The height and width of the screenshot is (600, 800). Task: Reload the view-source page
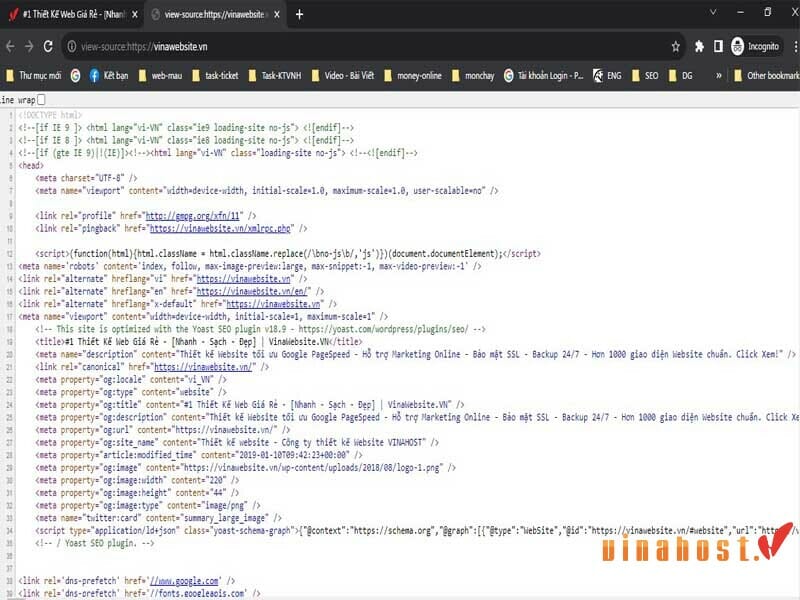tap(48, 46)
